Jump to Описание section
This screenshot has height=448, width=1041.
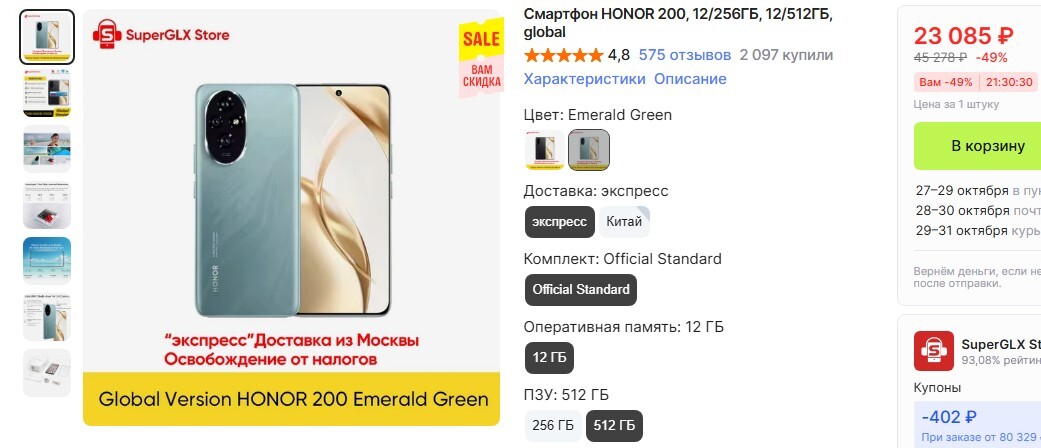690,79
